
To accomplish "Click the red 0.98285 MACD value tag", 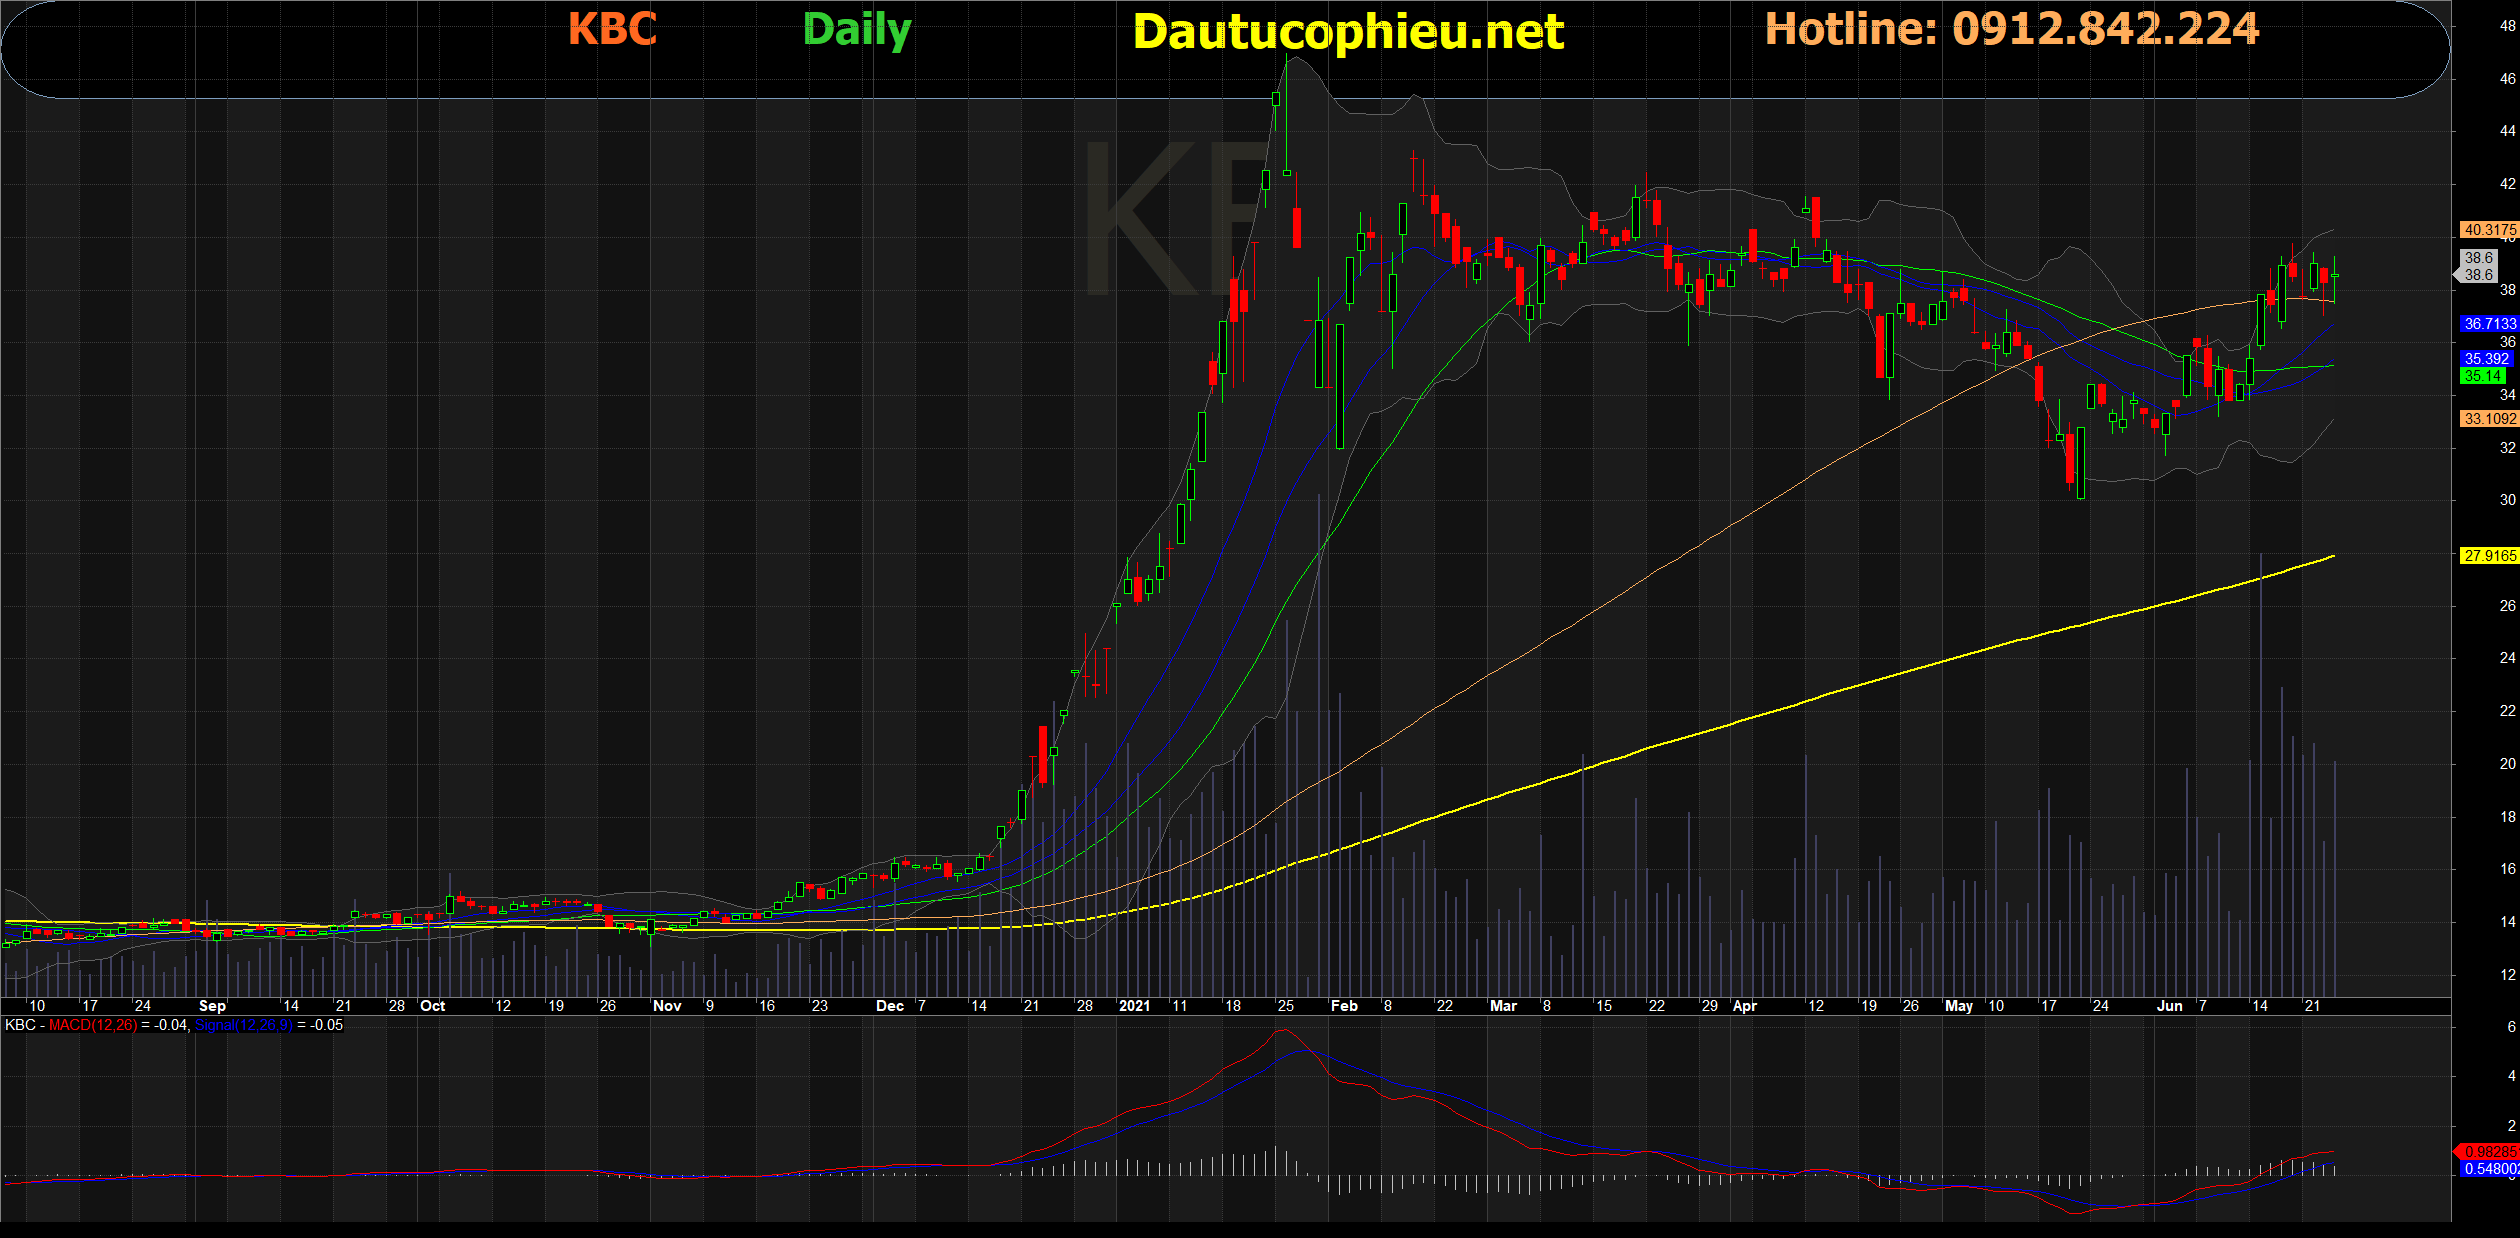I will pyautogui.click(x=2489, y=1152).
